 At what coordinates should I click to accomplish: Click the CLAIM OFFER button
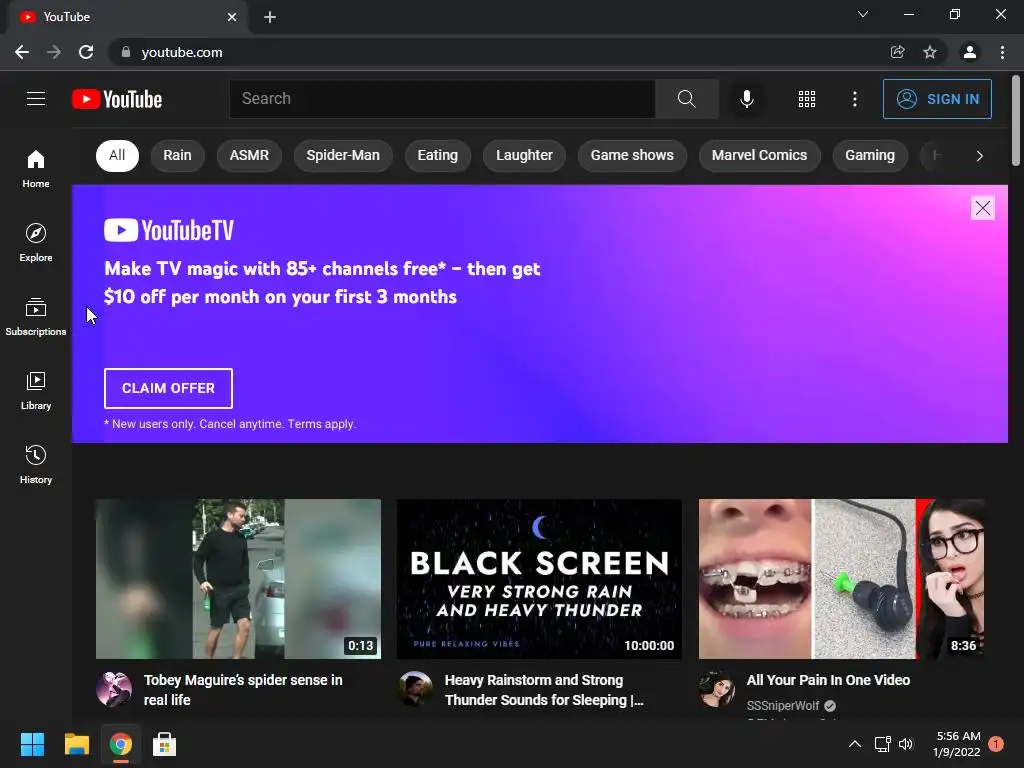point(168,388)
